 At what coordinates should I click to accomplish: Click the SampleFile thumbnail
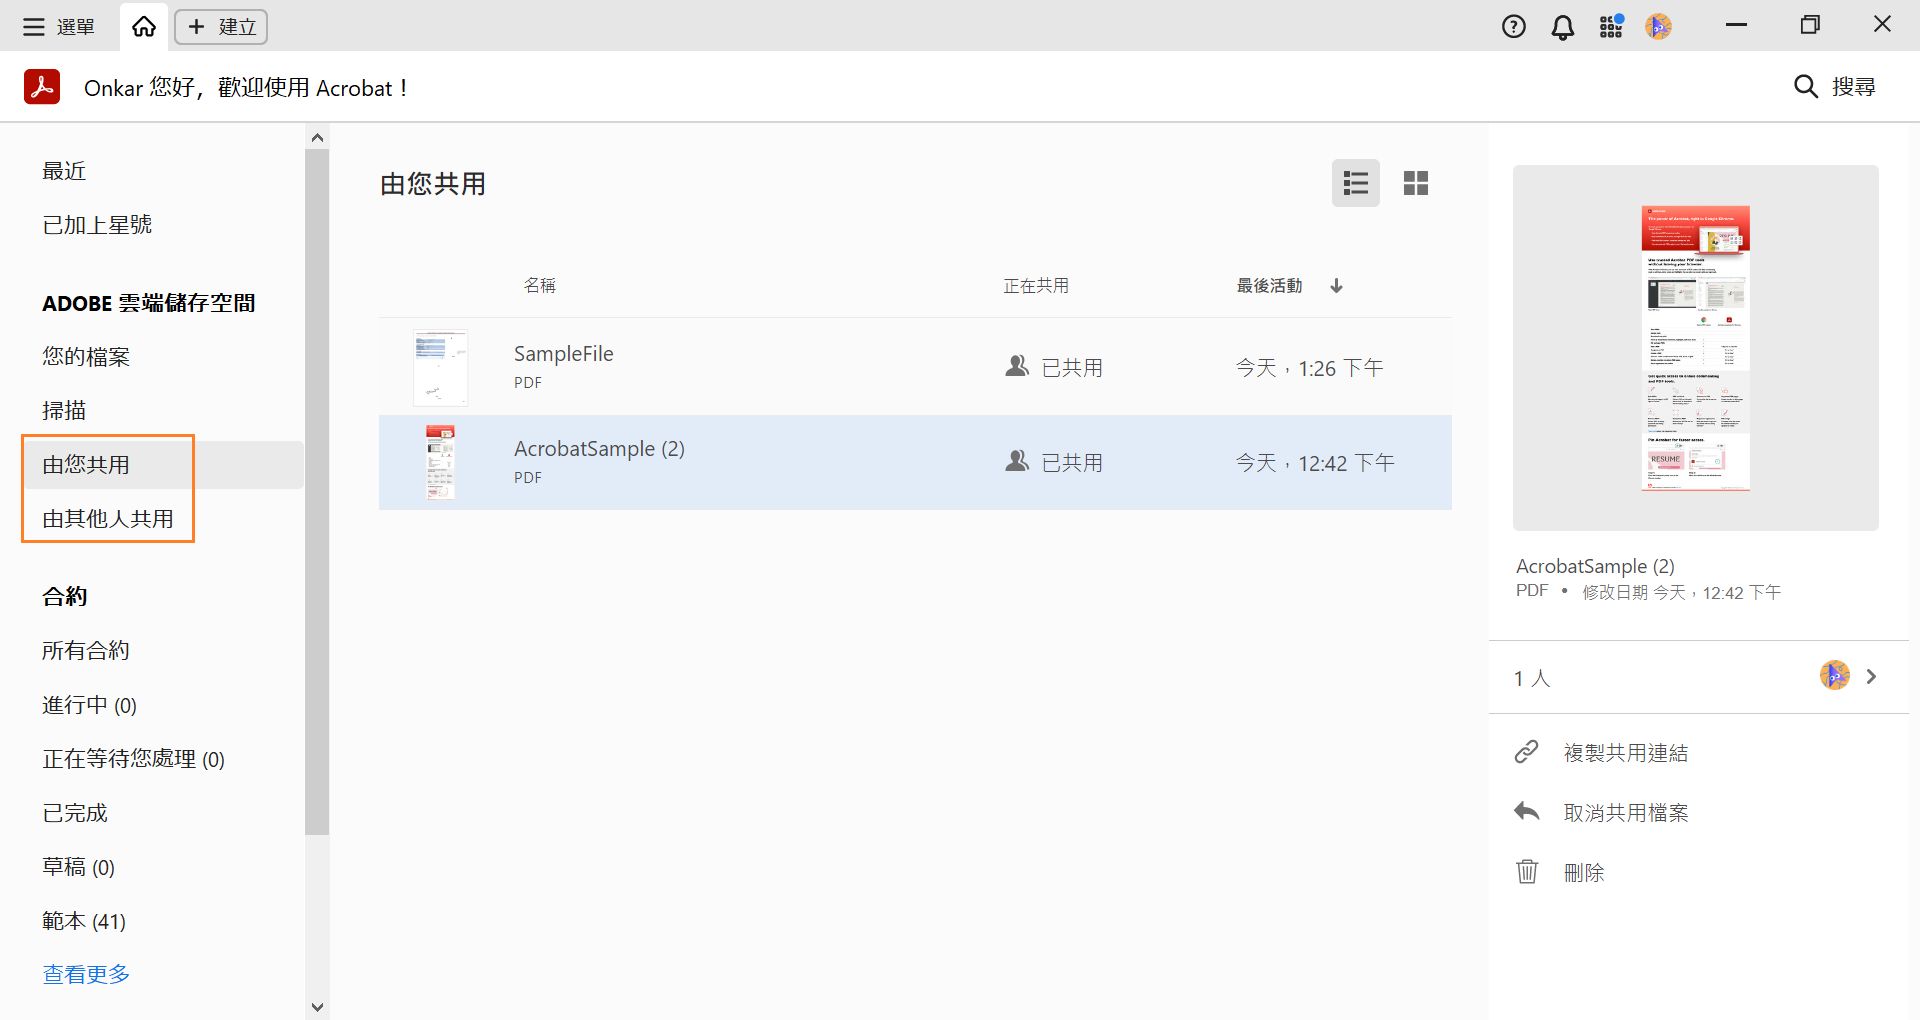441,368
